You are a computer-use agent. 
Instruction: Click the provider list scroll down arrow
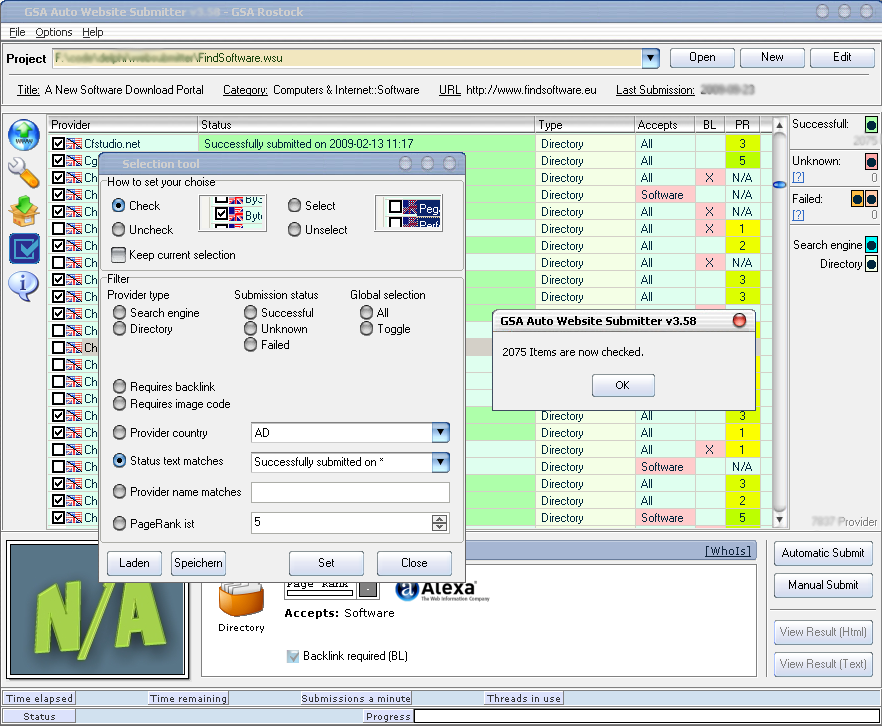(x=780, y=520)
